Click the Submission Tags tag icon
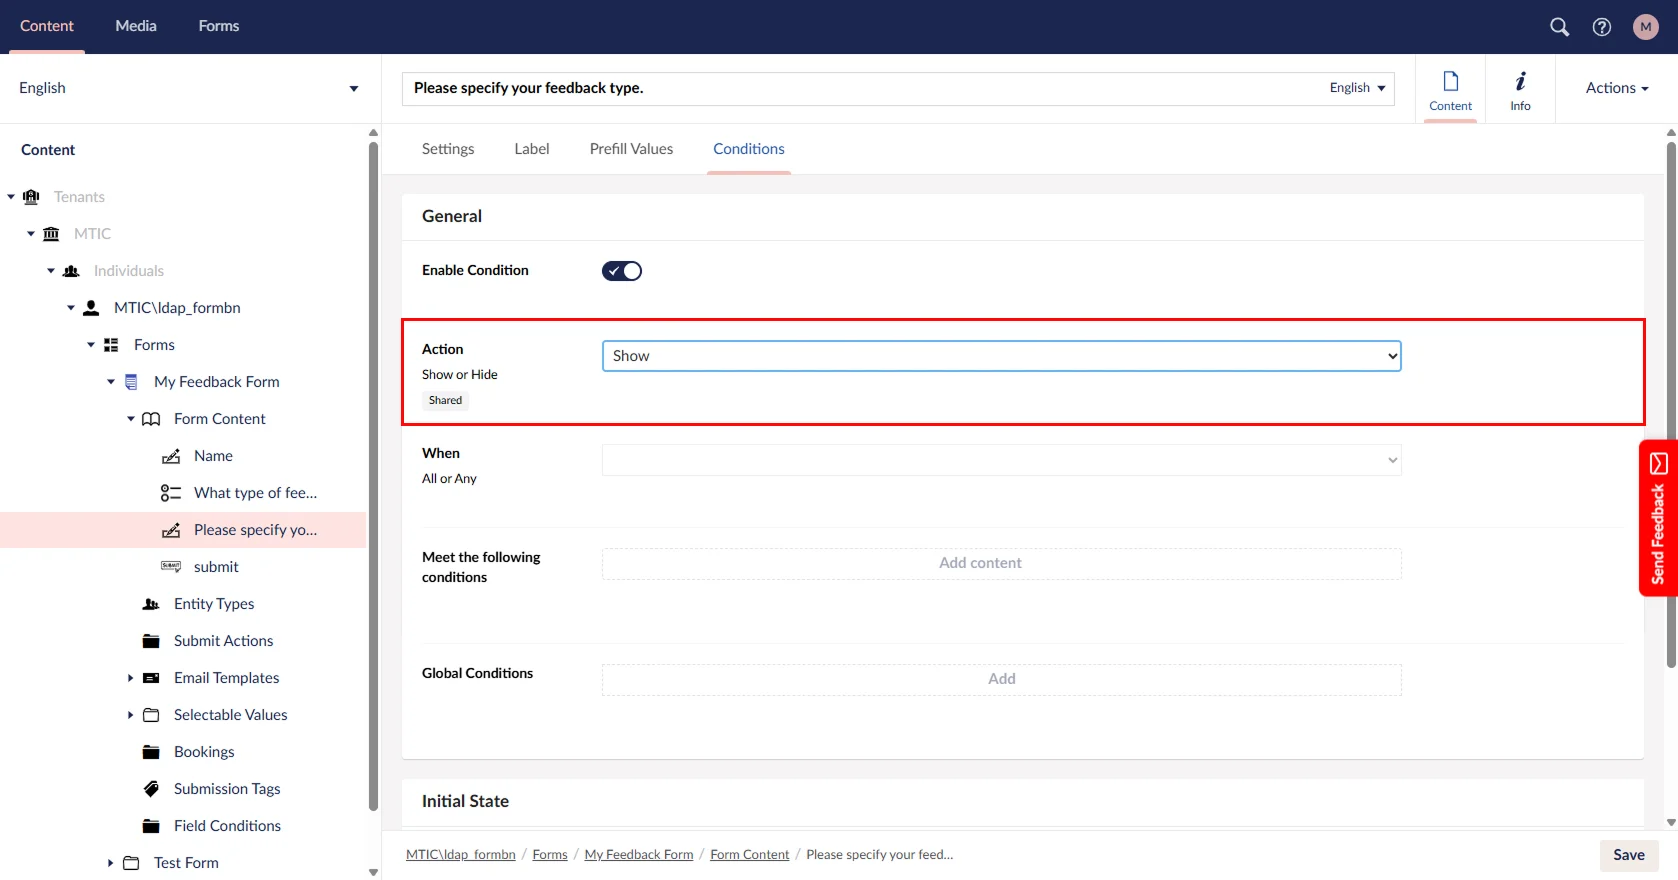The image size is (1678, 880). pyautogui.click(x=151, y=789)
